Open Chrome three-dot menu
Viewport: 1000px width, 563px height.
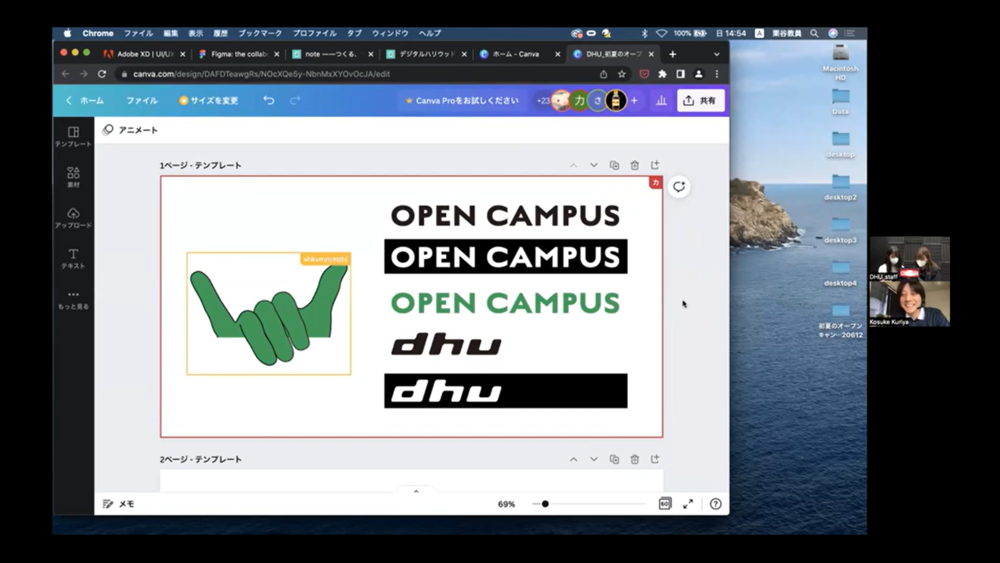717,74
